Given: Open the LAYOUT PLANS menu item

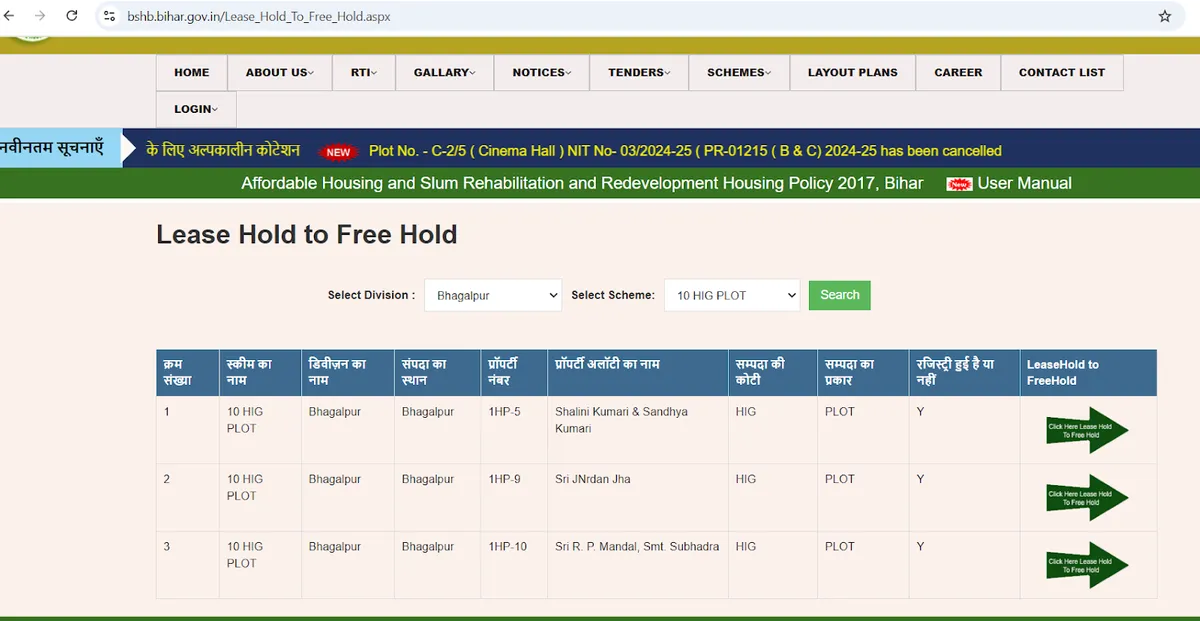Looking at the screenshot, I should (852, 72).
